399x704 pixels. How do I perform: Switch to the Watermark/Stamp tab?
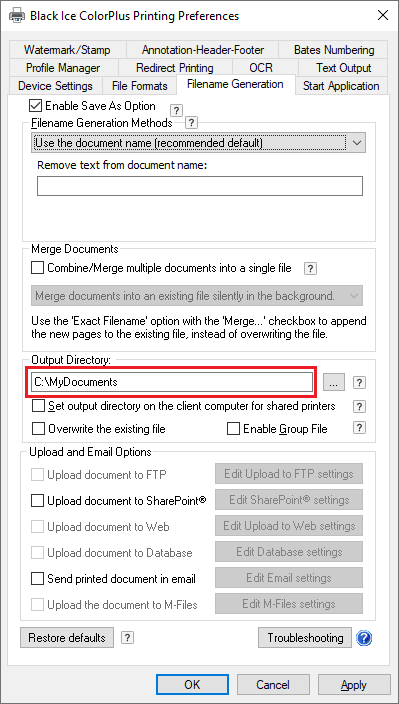[x=67, y=49]
